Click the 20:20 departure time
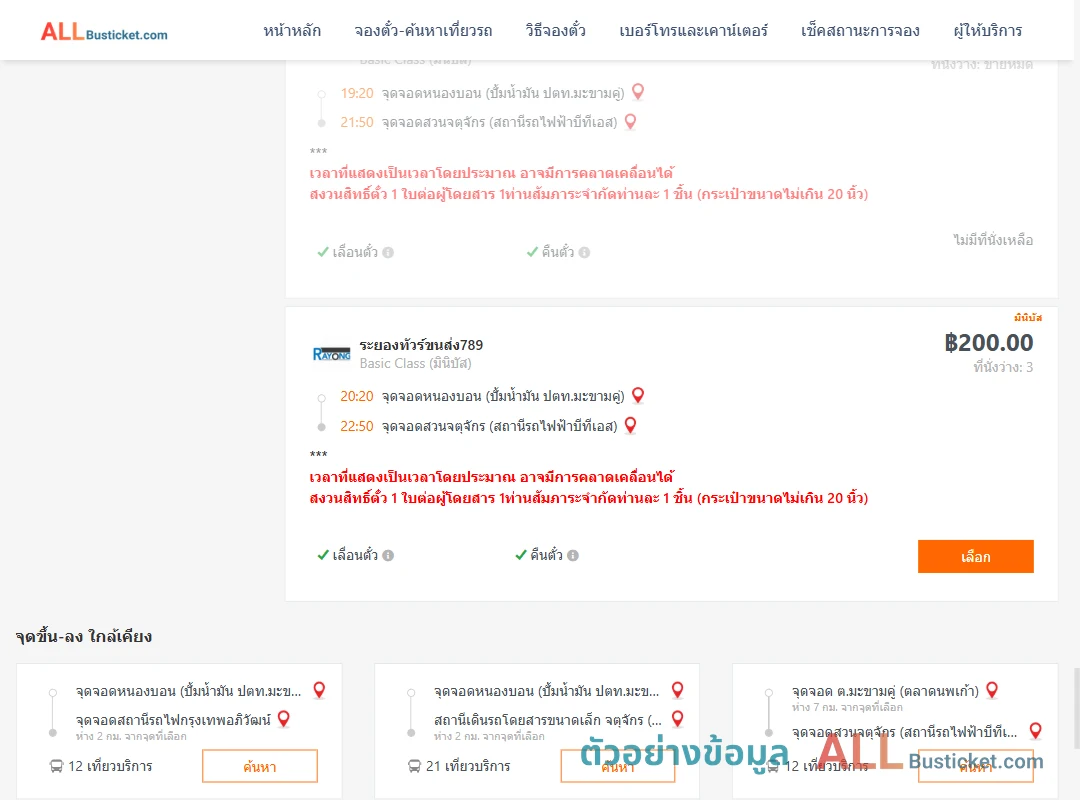The image size is (1080, 800). tap(357, 396)
